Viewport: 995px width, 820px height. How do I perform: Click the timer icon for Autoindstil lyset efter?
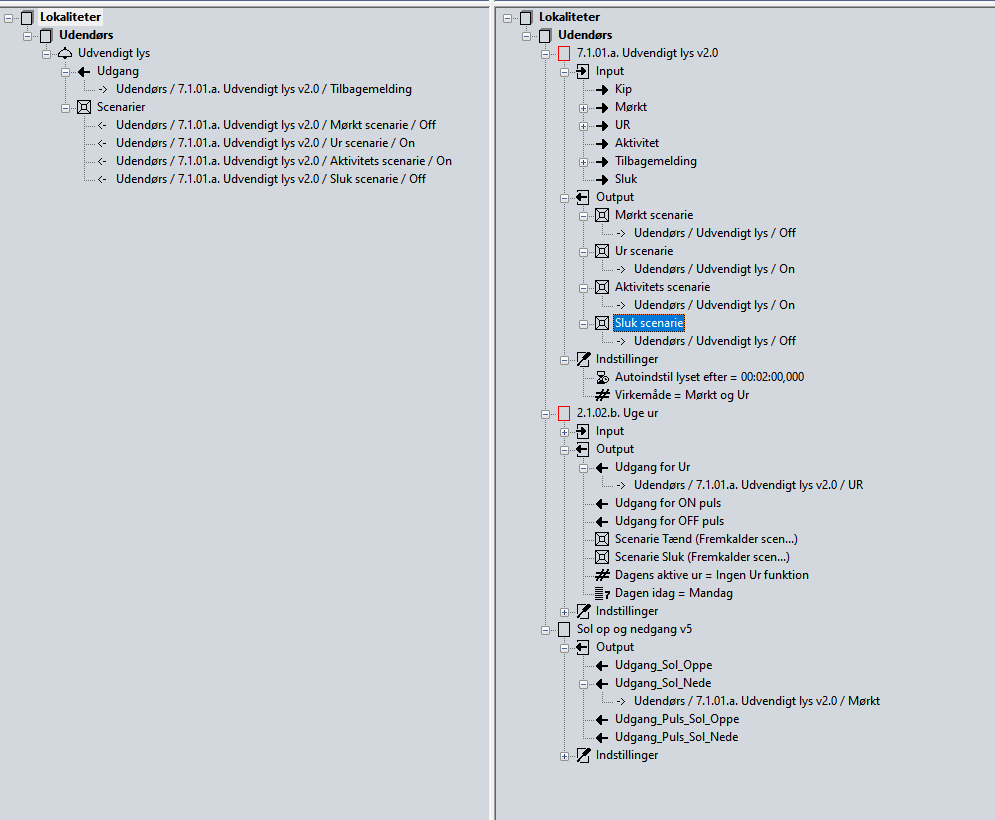click(602, 377)
